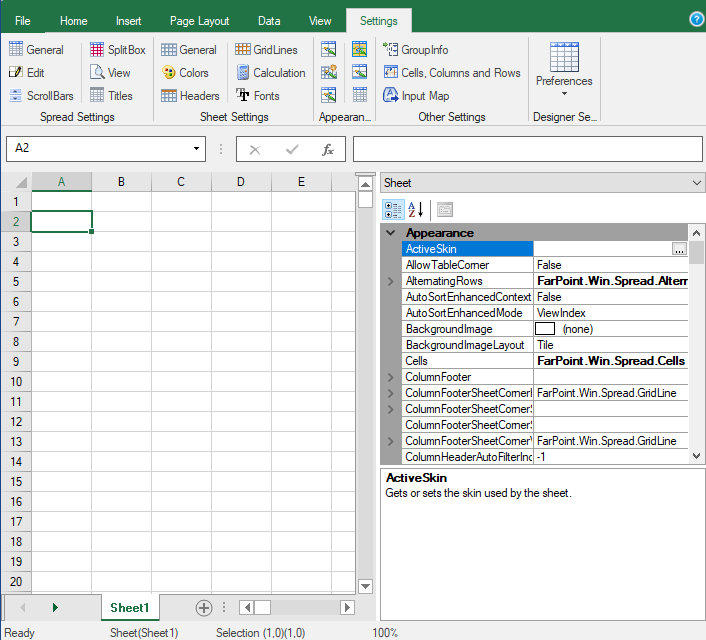Click the previous-sheet arrow
This screenshot has width=706, height=640.
(x=23, y=608)
